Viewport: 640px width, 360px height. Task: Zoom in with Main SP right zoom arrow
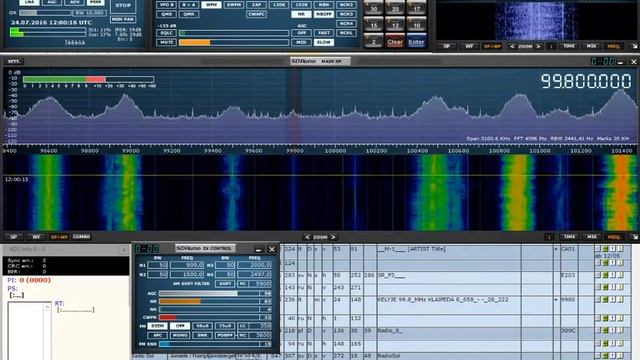tap(333, 237)
